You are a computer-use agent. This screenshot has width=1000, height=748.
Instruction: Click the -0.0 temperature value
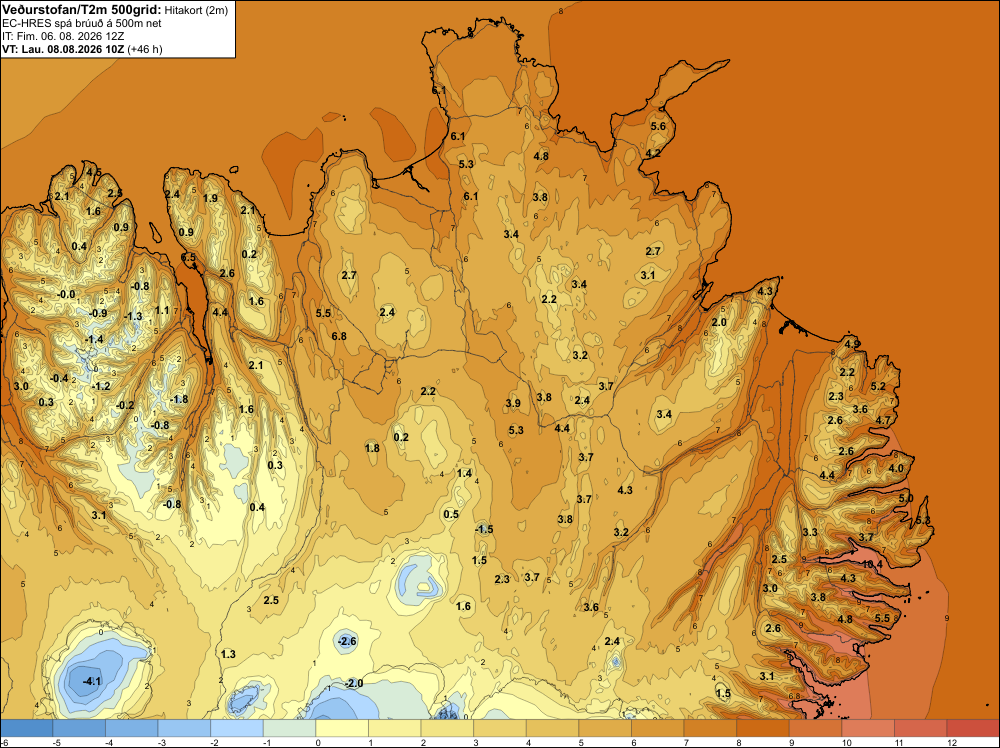point(66,295)
